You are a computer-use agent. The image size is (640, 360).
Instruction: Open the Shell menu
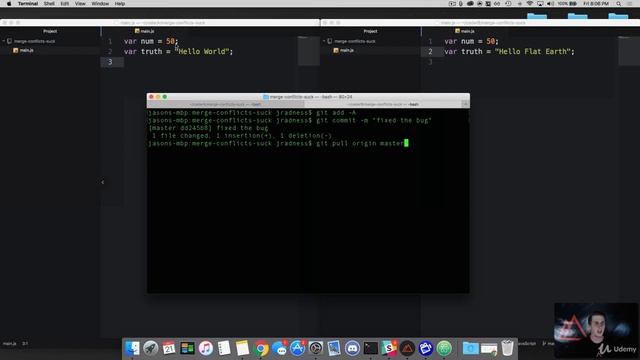point(49,4)
